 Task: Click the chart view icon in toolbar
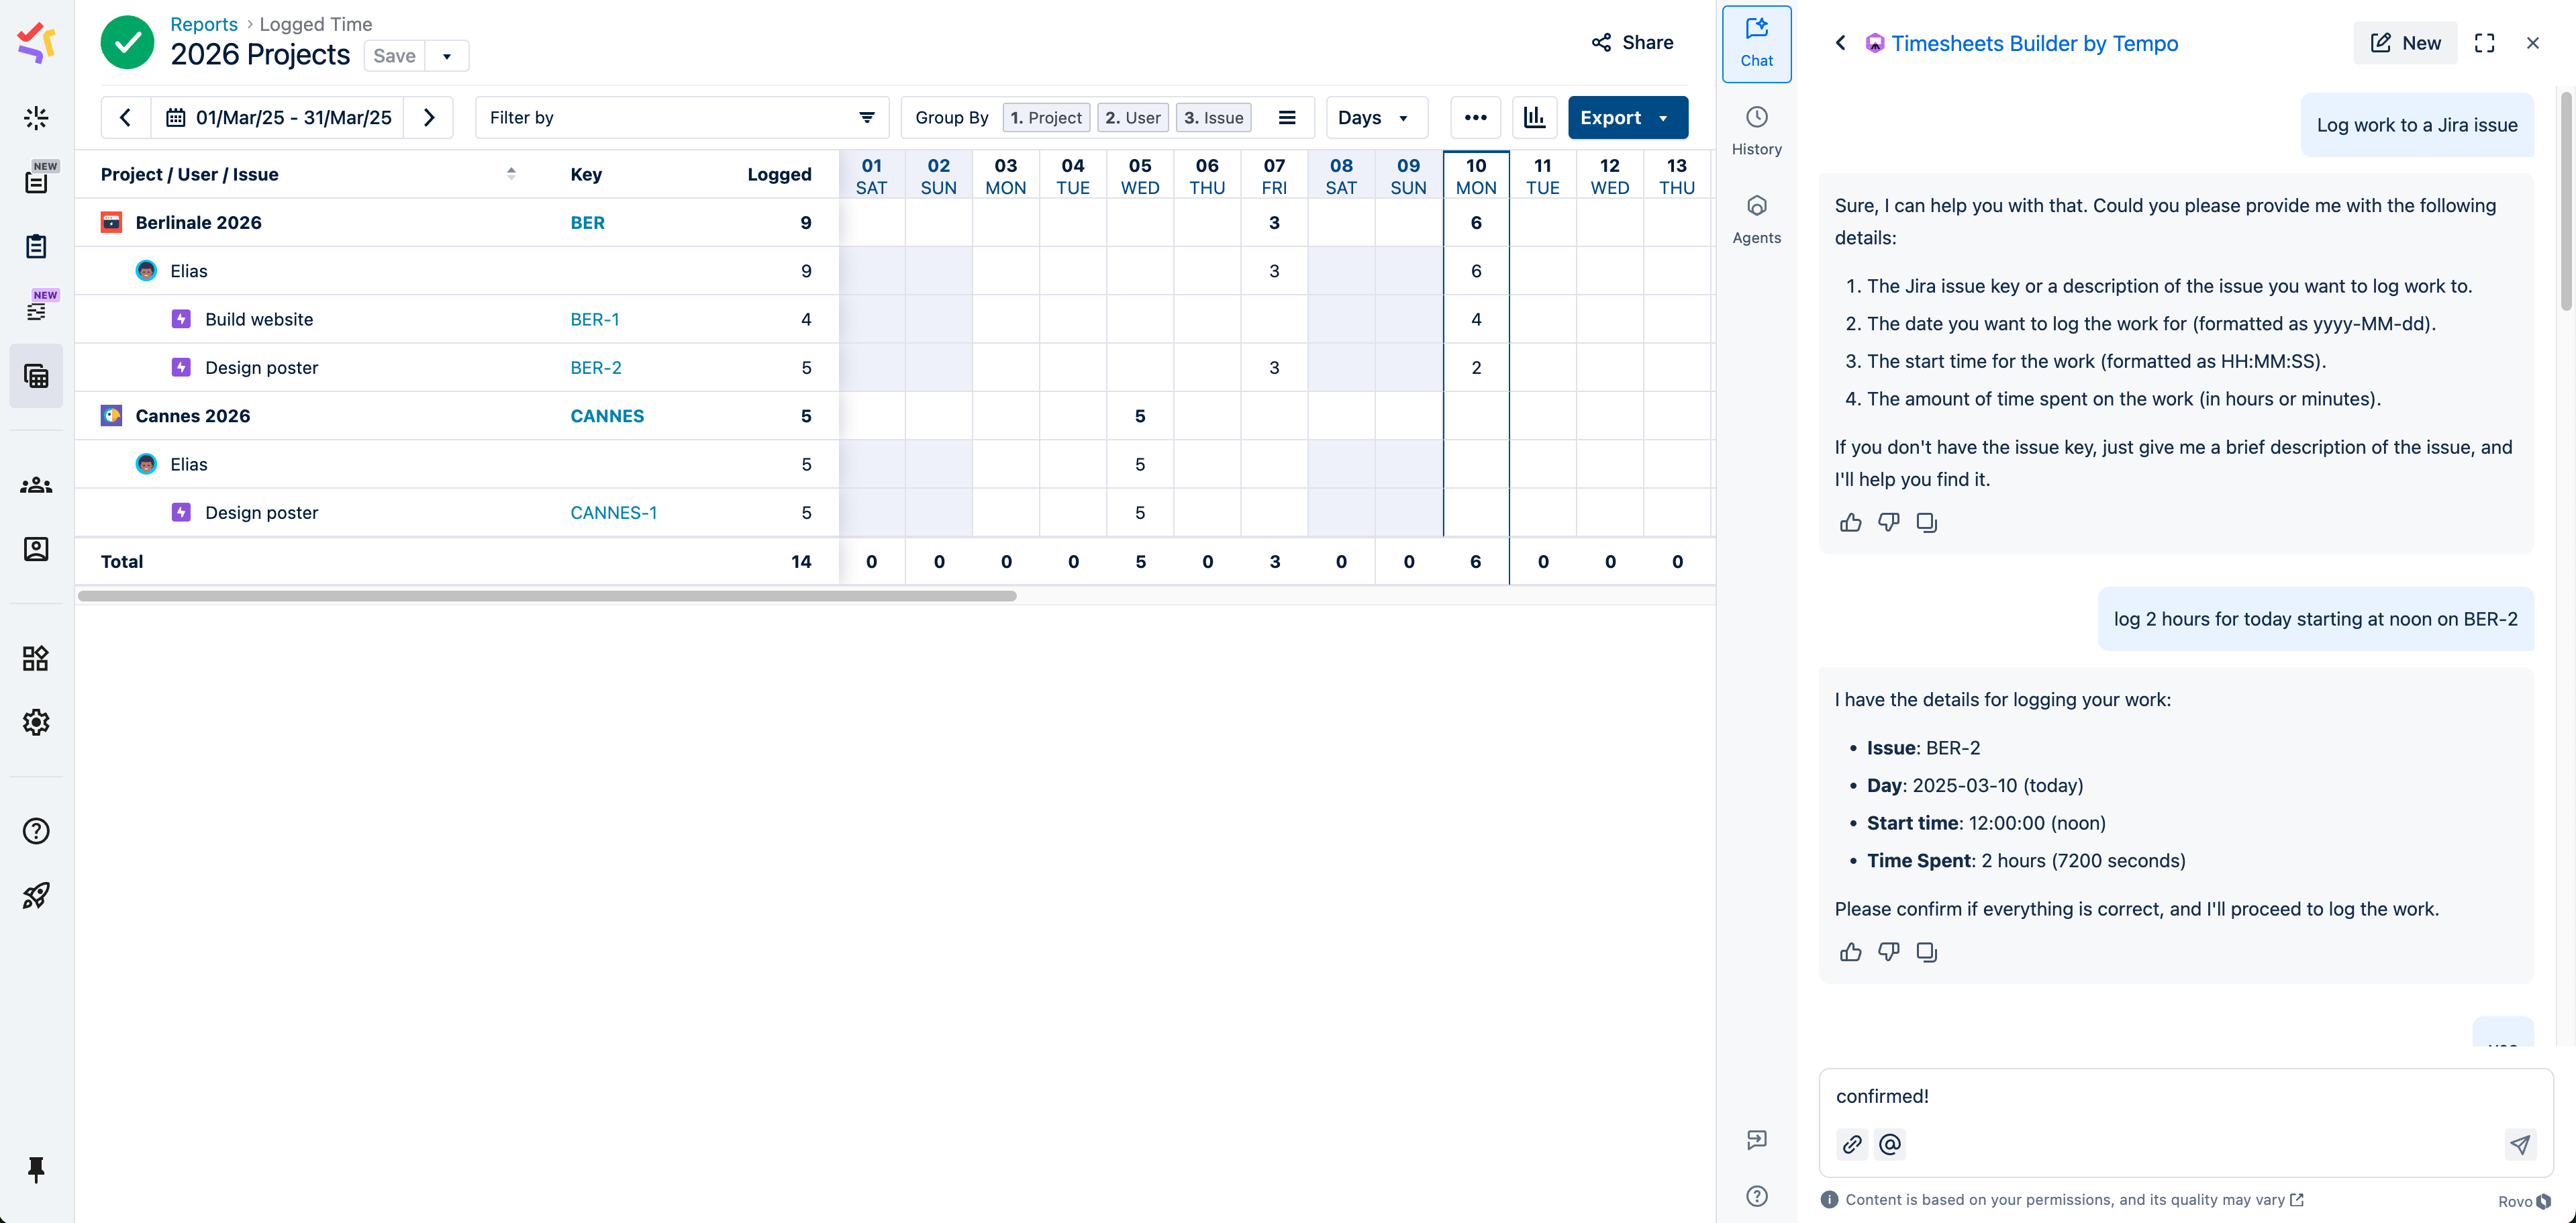point(1534,118)
